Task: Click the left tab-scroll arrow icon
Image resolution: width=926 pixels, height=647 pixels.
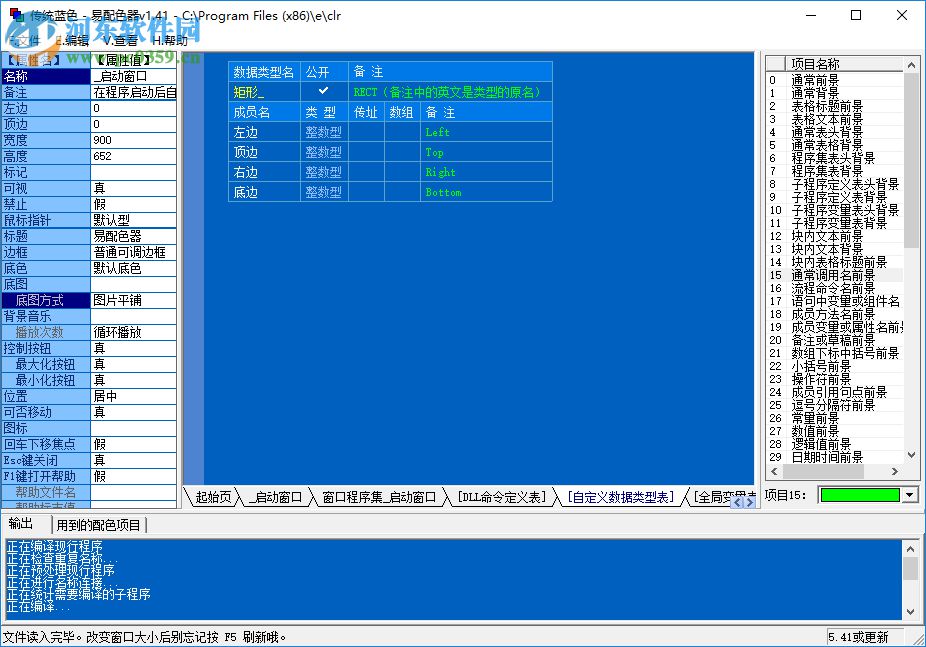Action: 737,502
